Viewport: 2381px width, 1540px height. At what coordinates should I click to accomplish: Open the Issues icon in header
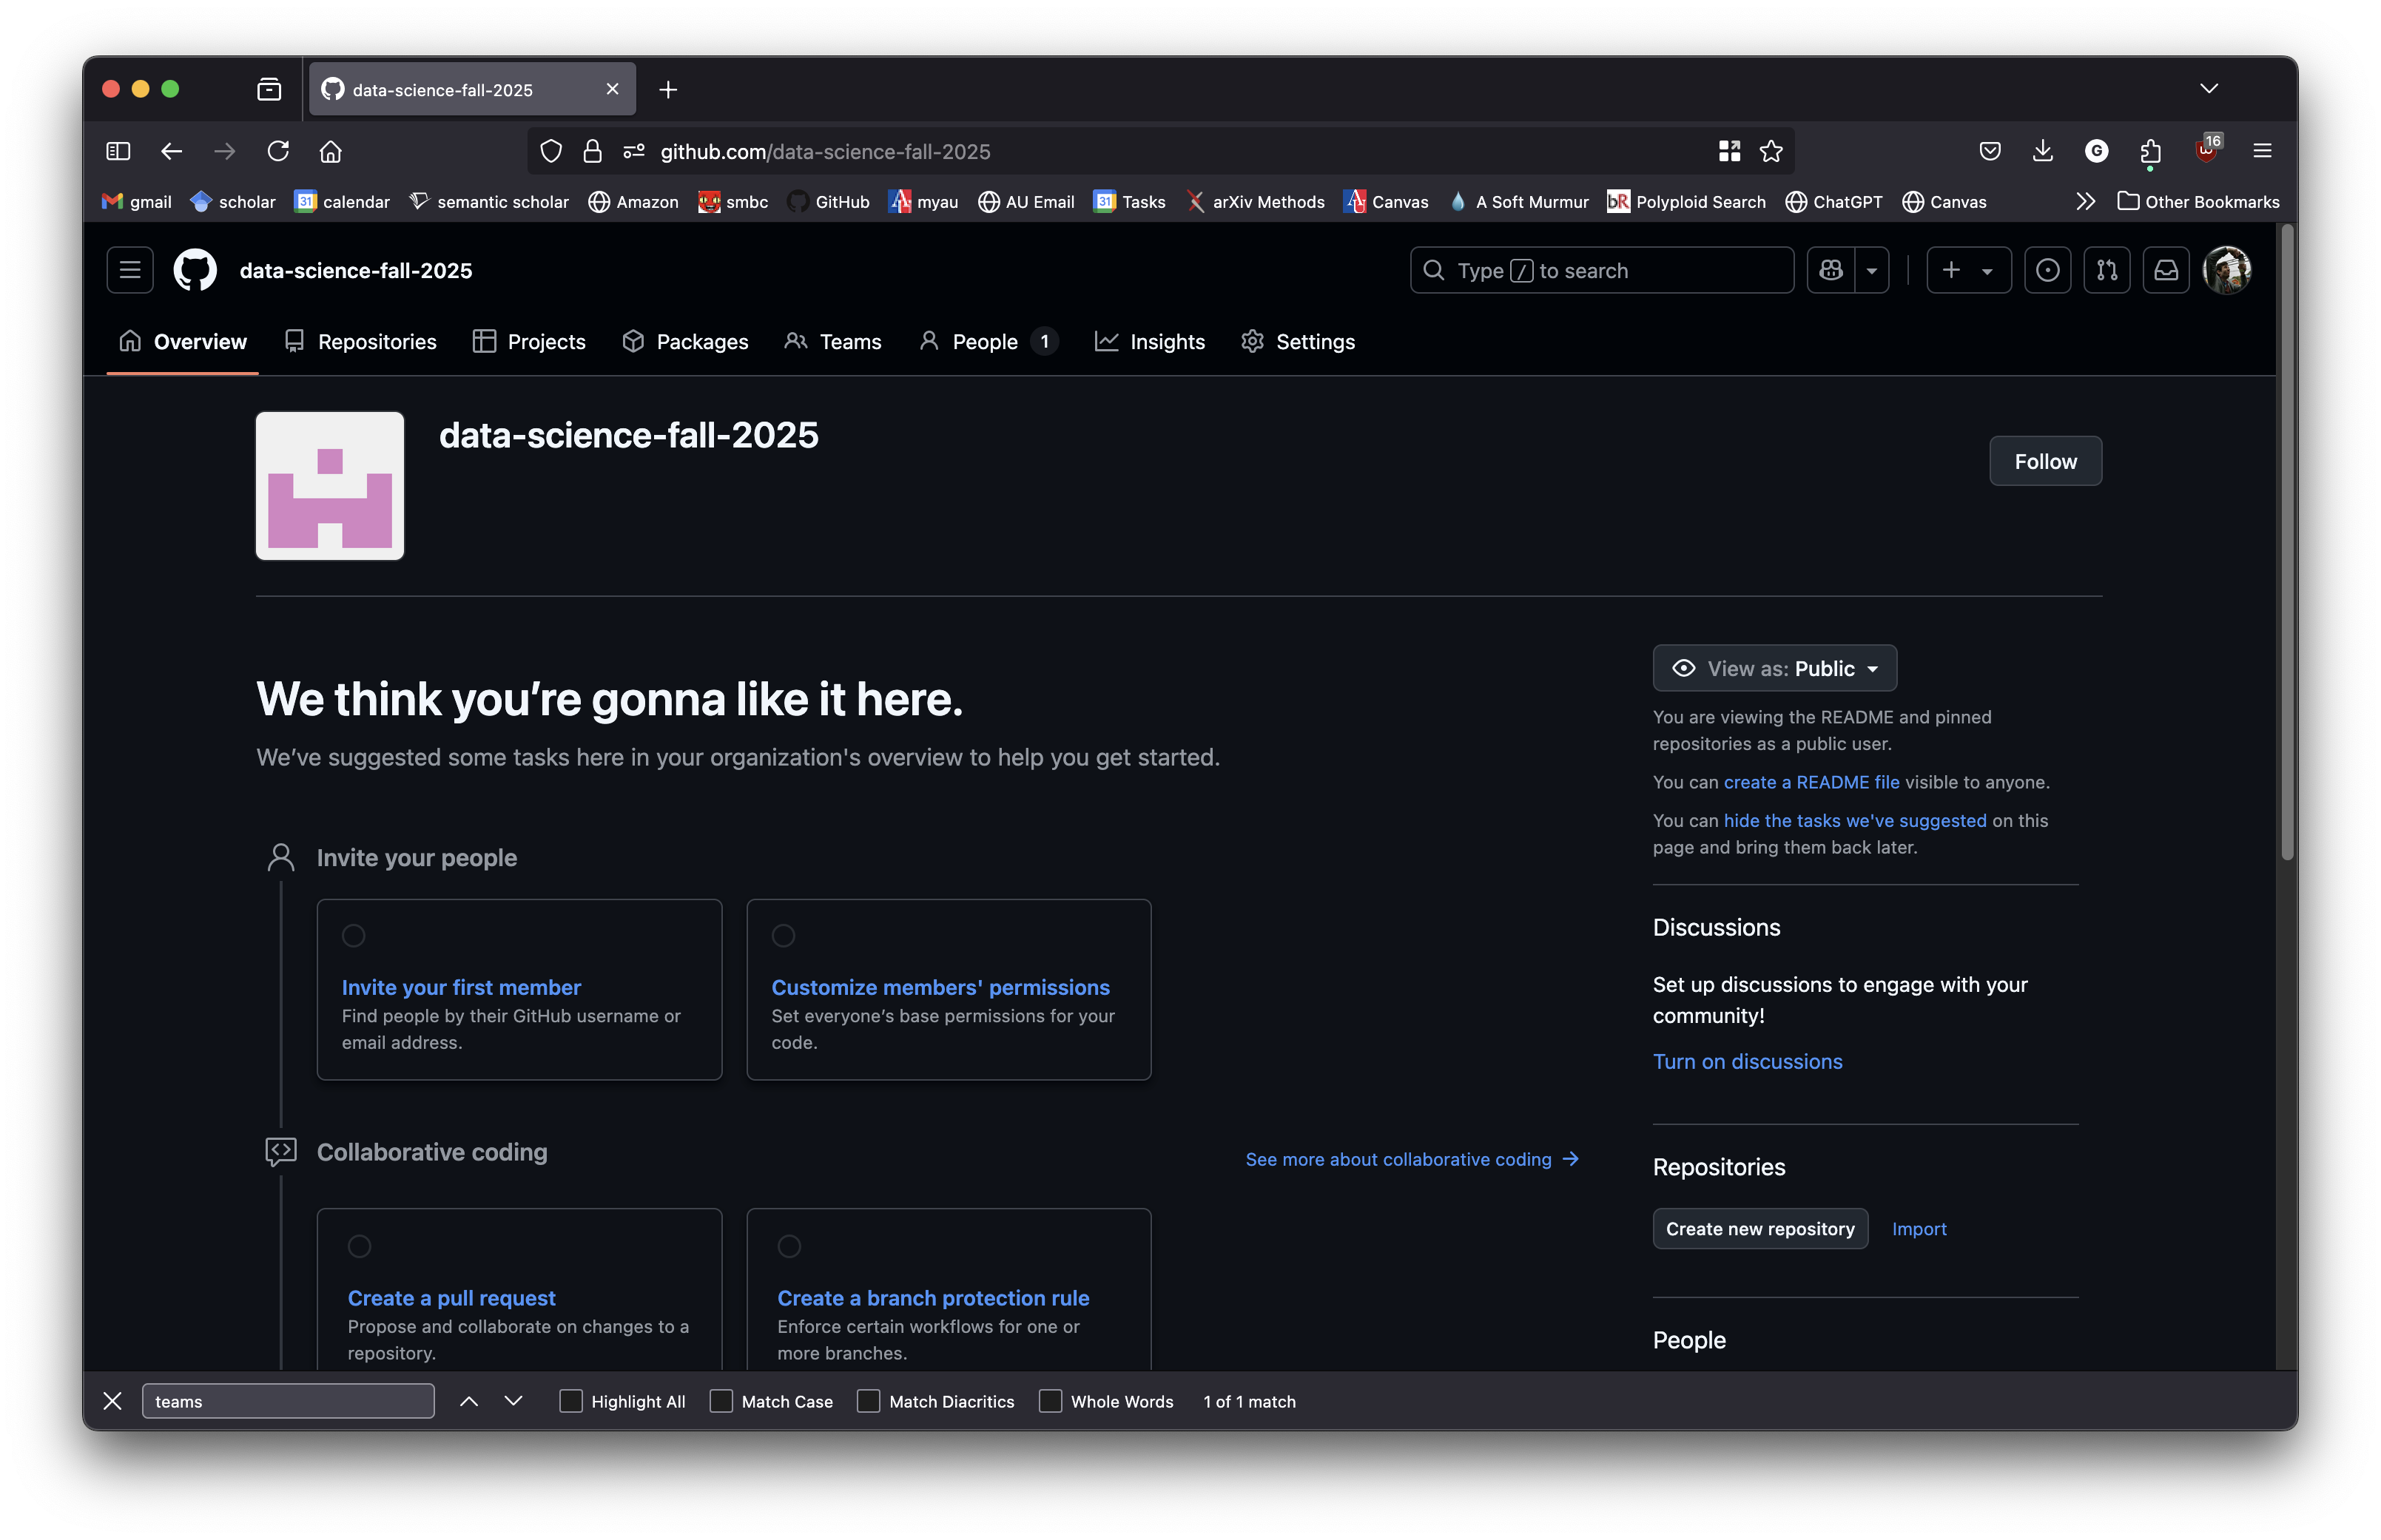pyautogui.click(x=2047, y=270)
